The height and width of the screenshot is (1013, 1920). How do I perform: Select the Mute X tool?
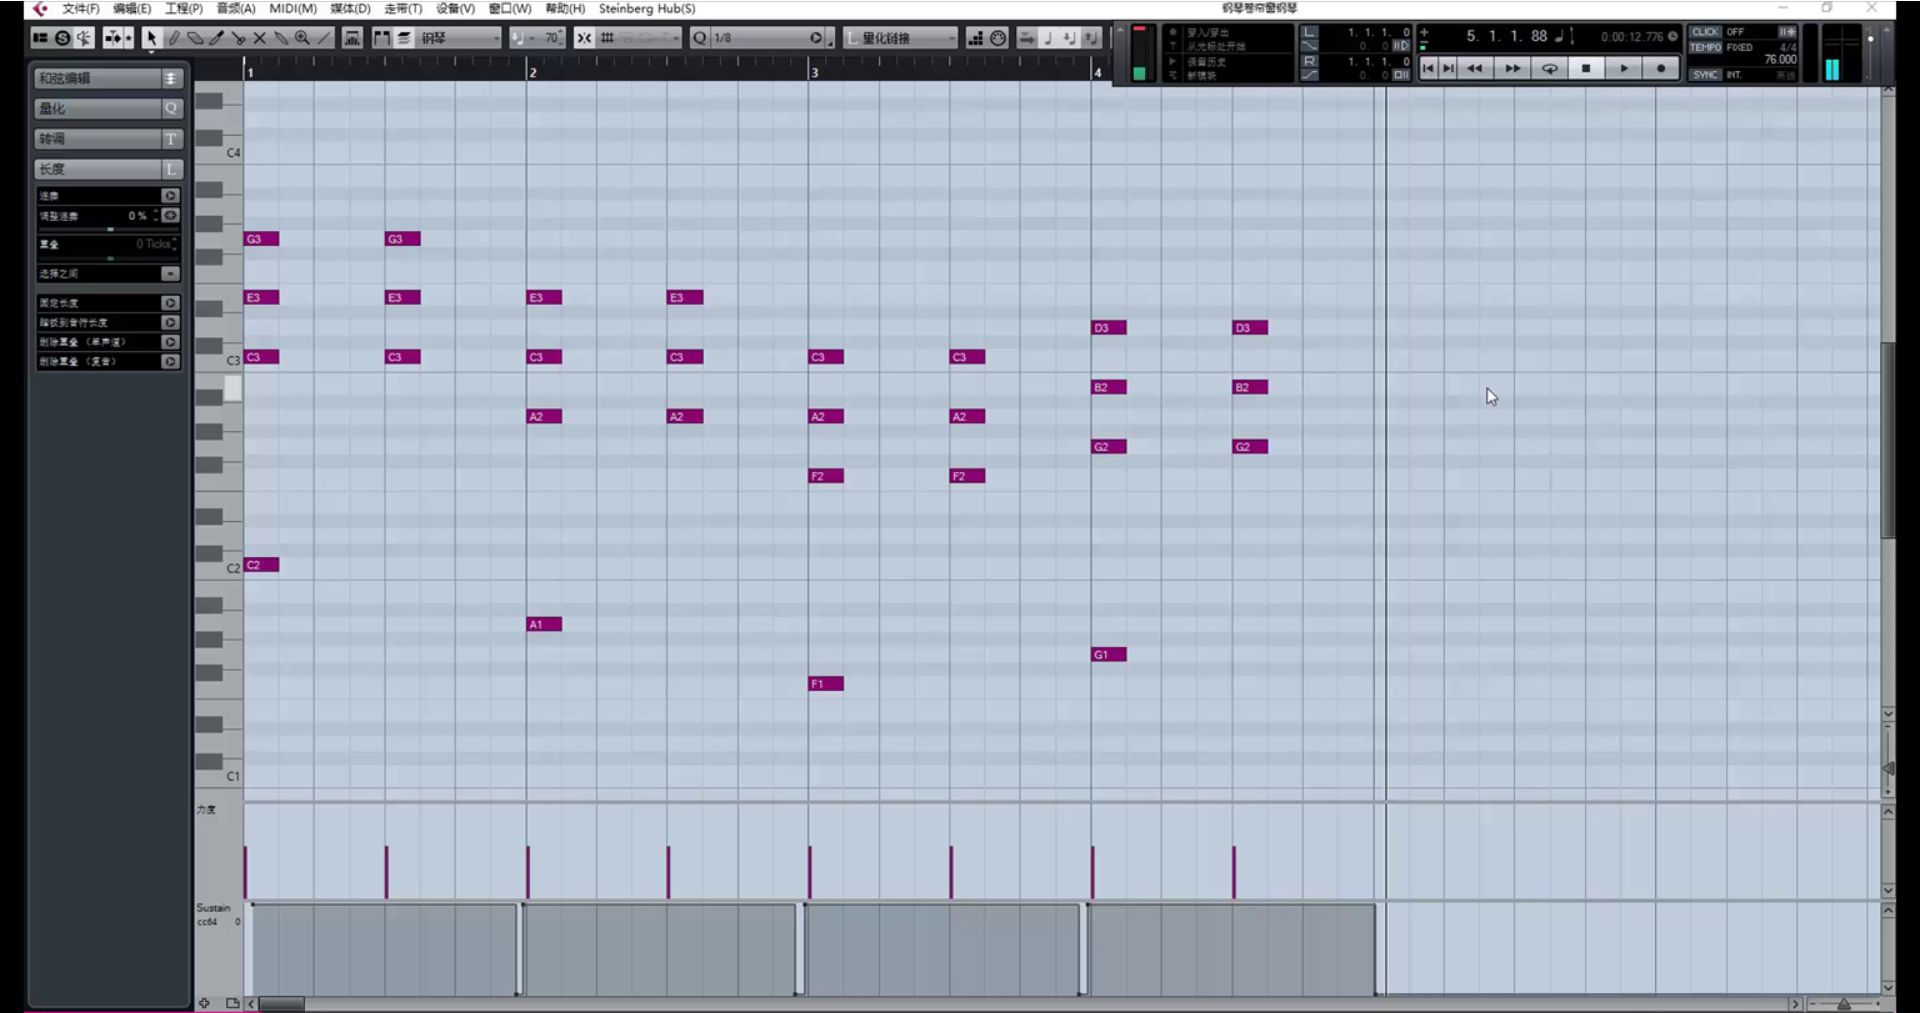pyautogui.click(x=259, y=38)
